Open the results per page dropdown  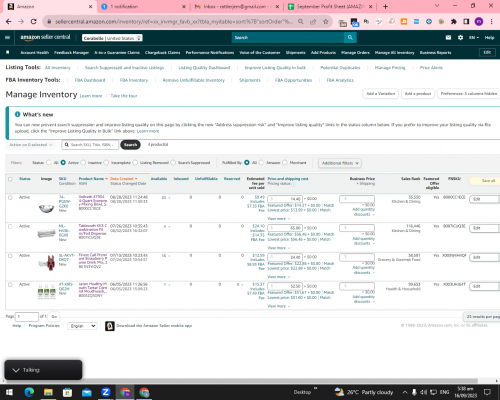[x=482, y=317]
